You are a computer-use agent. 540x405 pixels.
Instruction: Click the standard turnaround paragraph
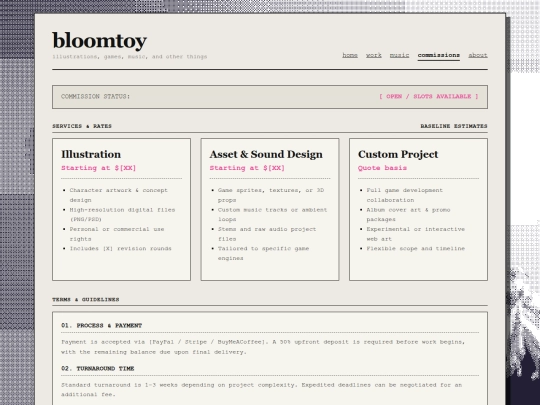pyautogui.click(x=261, y=390)
